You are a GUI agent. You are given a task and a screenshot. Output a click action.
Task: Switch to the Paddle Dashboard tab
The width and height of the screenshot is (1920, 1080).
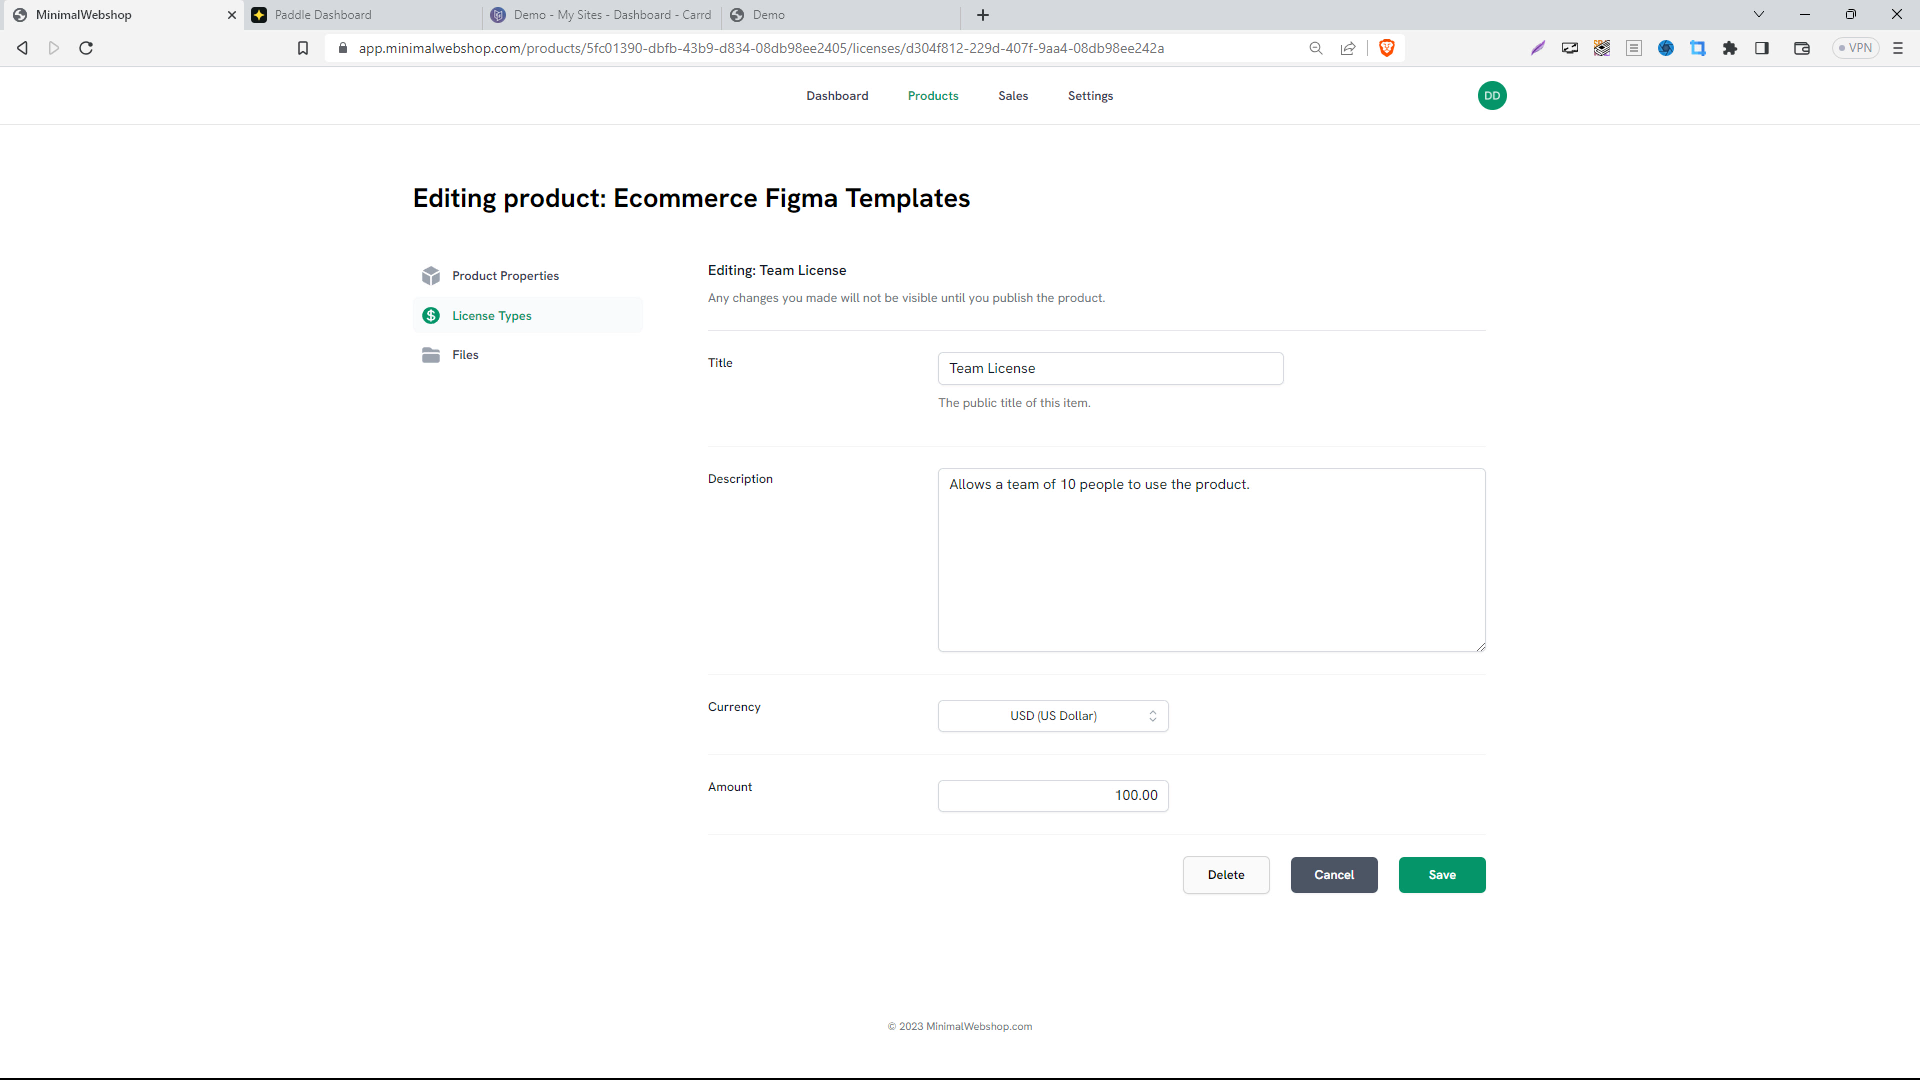361,15
